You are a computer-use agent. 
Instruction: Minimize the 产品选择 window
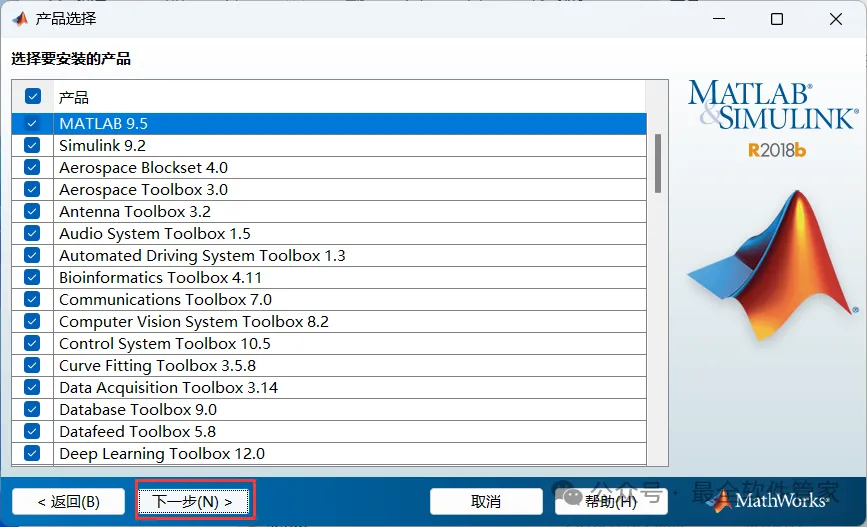719,19
